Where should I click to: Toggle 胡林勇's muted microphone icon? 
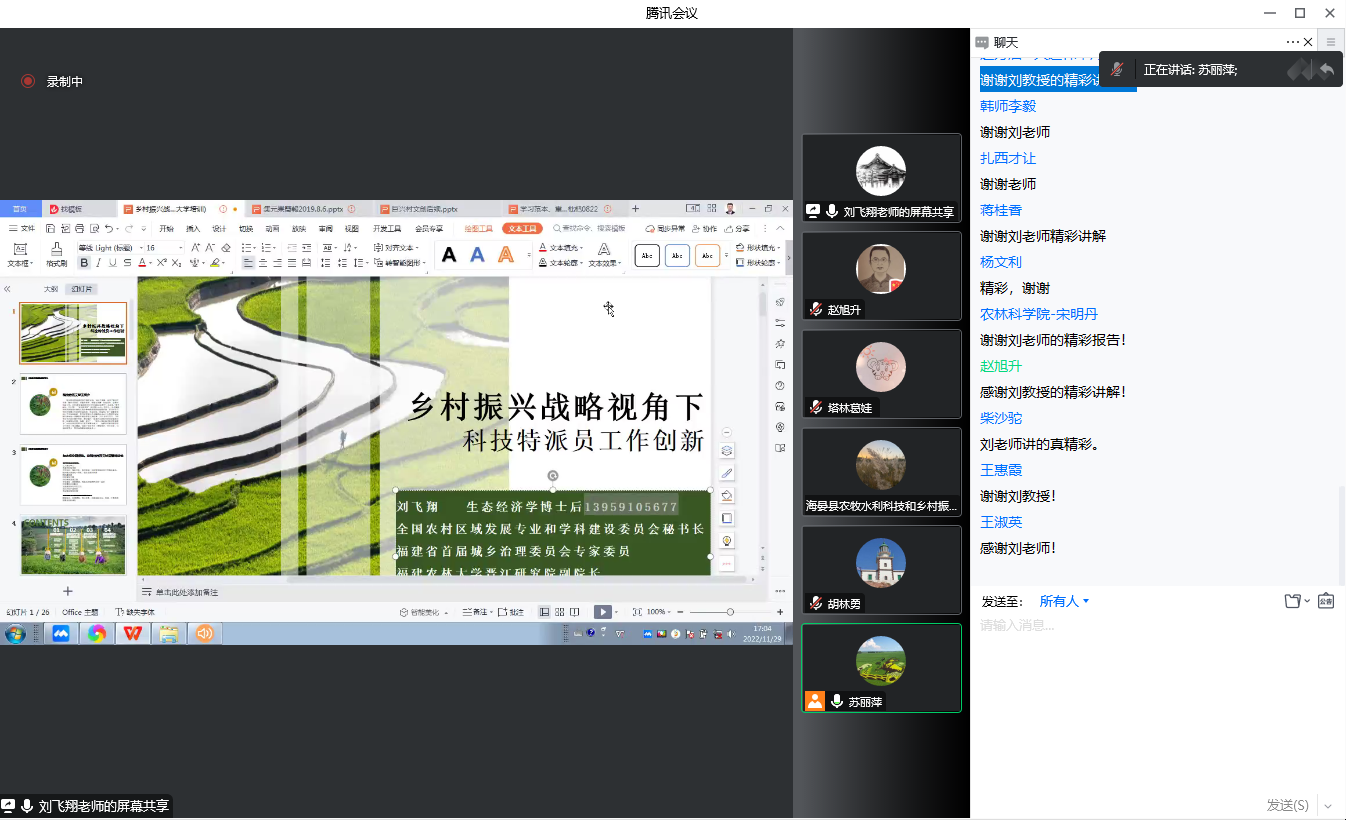pyautogui.click(x=817, y=604)
